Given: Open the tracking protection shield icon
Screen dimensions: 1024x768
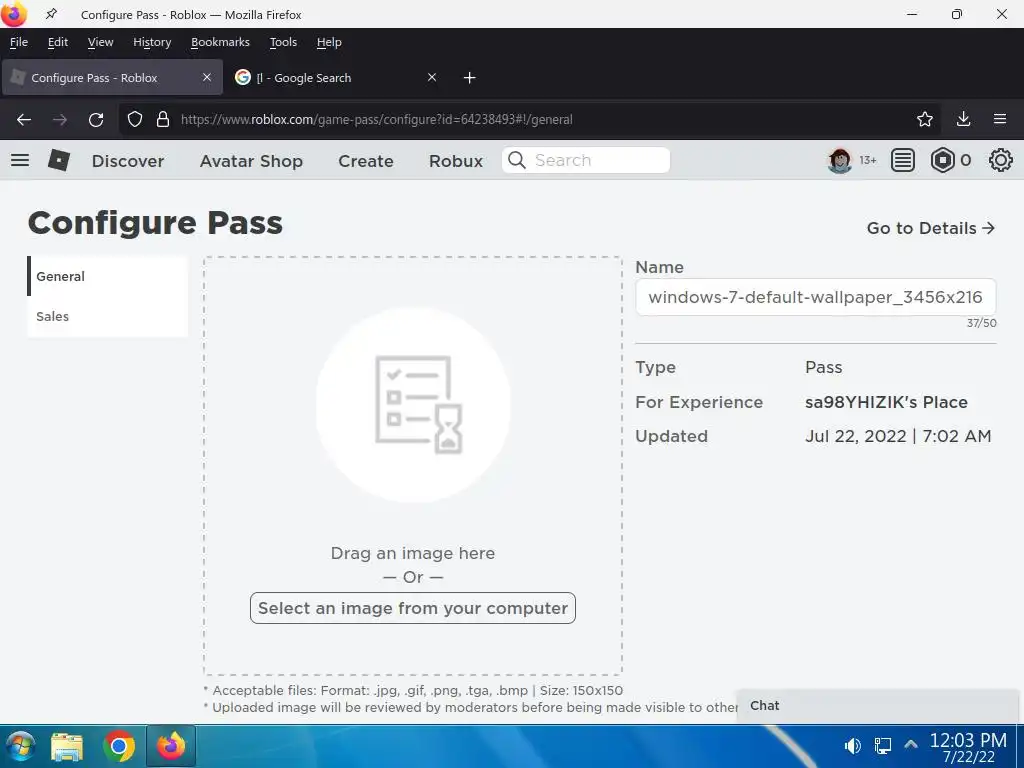Looking at the screenshot, I should 135,120.
